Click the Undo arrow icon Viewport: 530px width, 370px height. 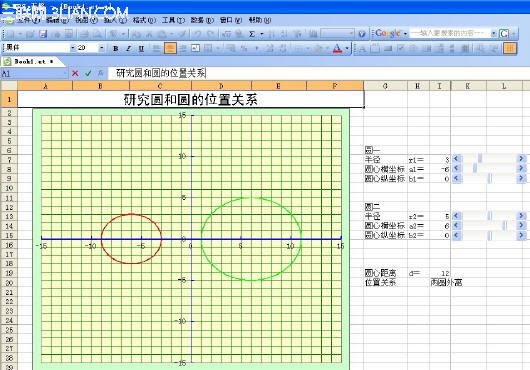click(x=197, y=34)
